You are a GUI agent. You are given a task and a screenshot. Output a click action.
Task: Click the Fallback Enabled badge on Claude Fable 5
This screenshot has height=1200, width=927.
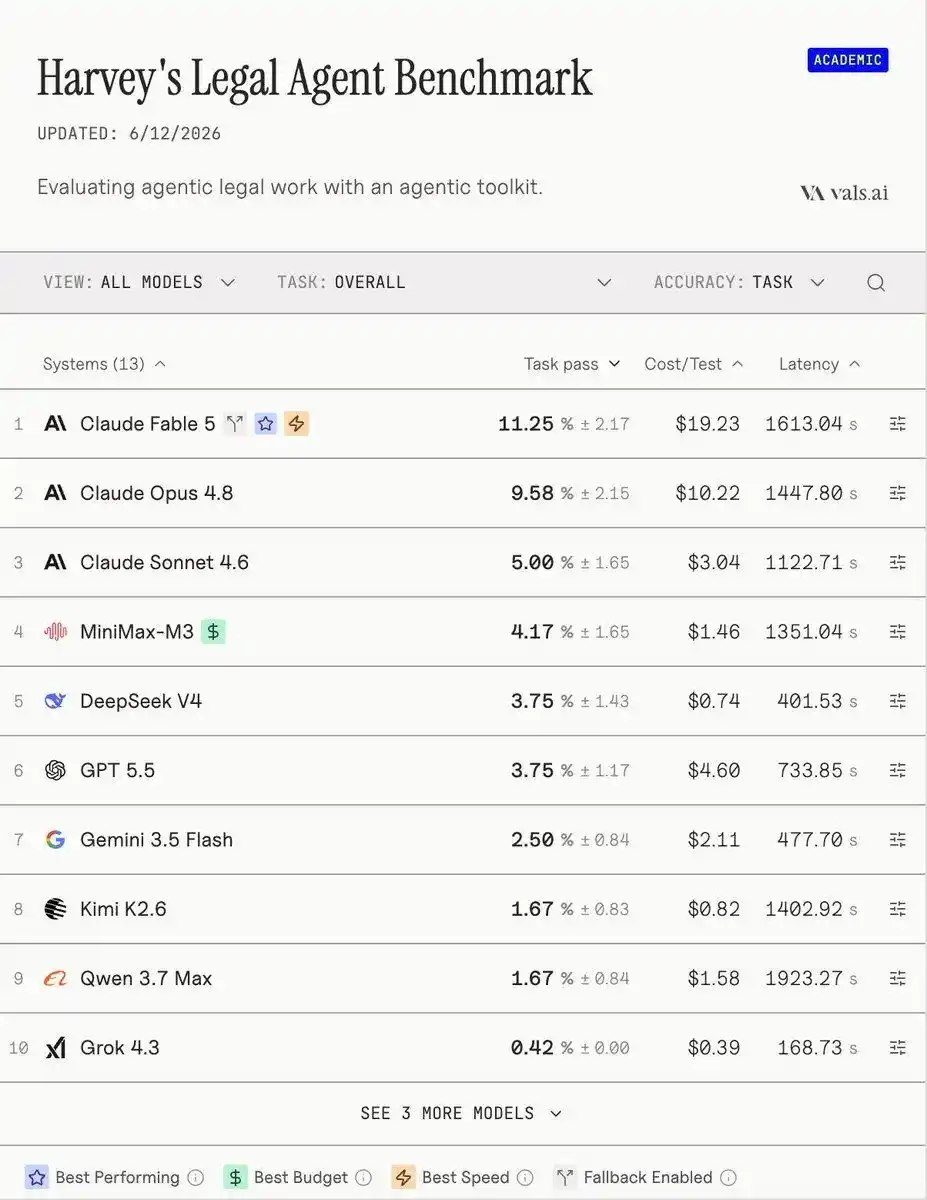(235, 424)
